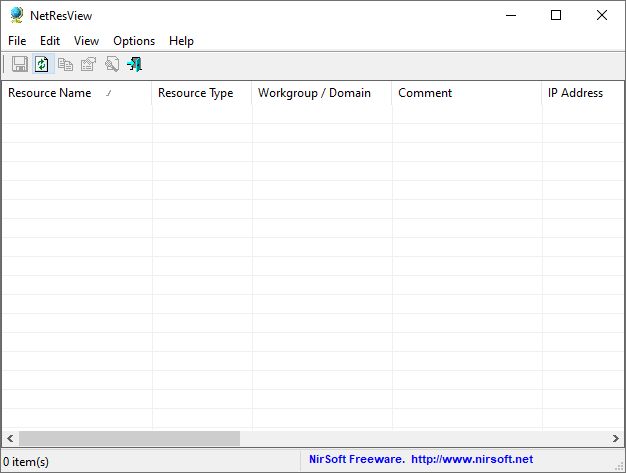Click the Workgroup / Domain column header
This screenshot has width=626, height=473.
click(x=314, y=93)
